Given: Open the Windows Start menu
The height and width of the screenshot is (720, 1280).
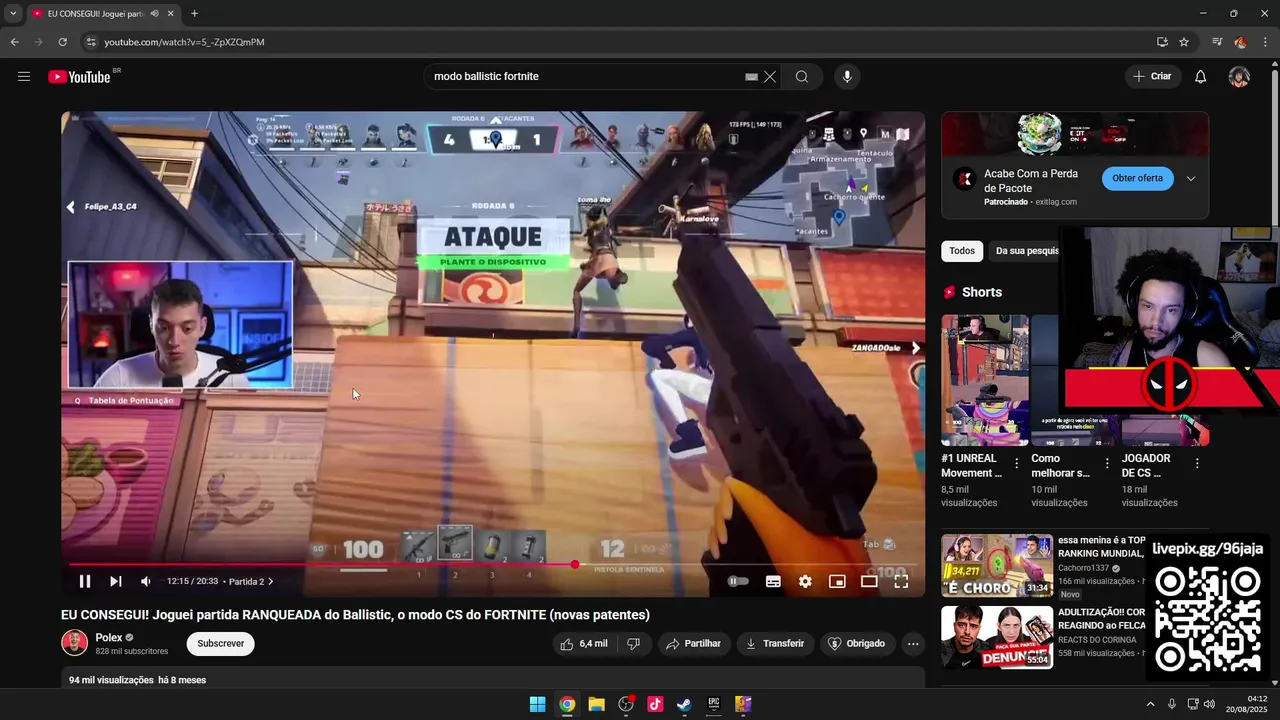Looking at the screenshot, I should [537, 704].
